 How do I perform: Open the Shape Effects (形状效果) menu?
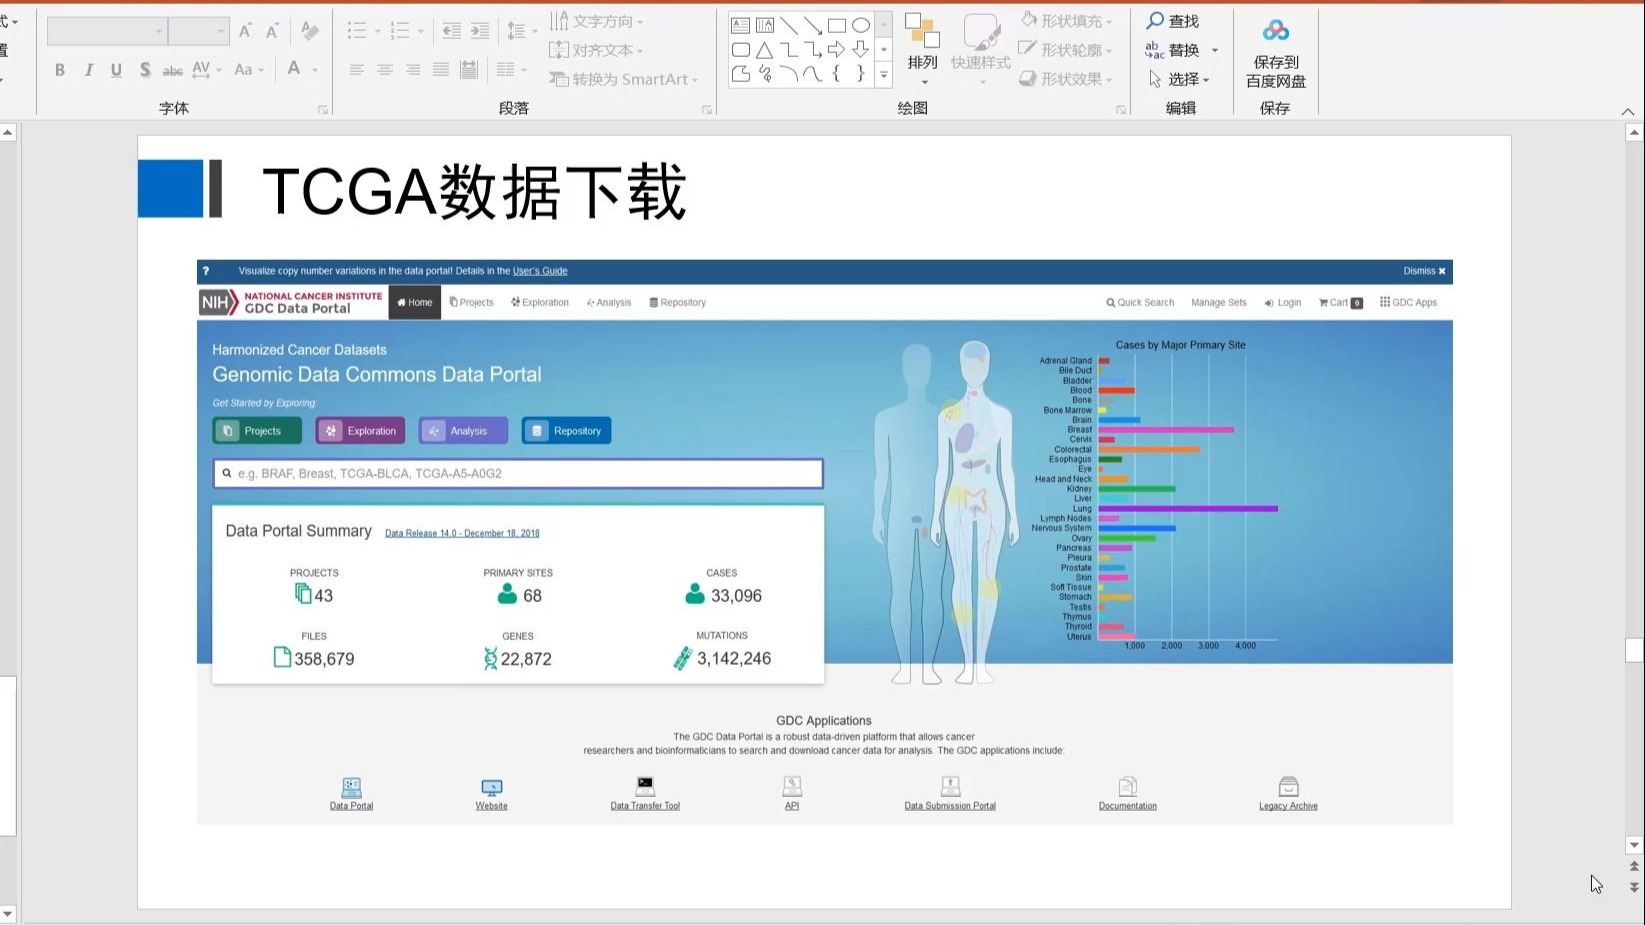point(1067,79)
